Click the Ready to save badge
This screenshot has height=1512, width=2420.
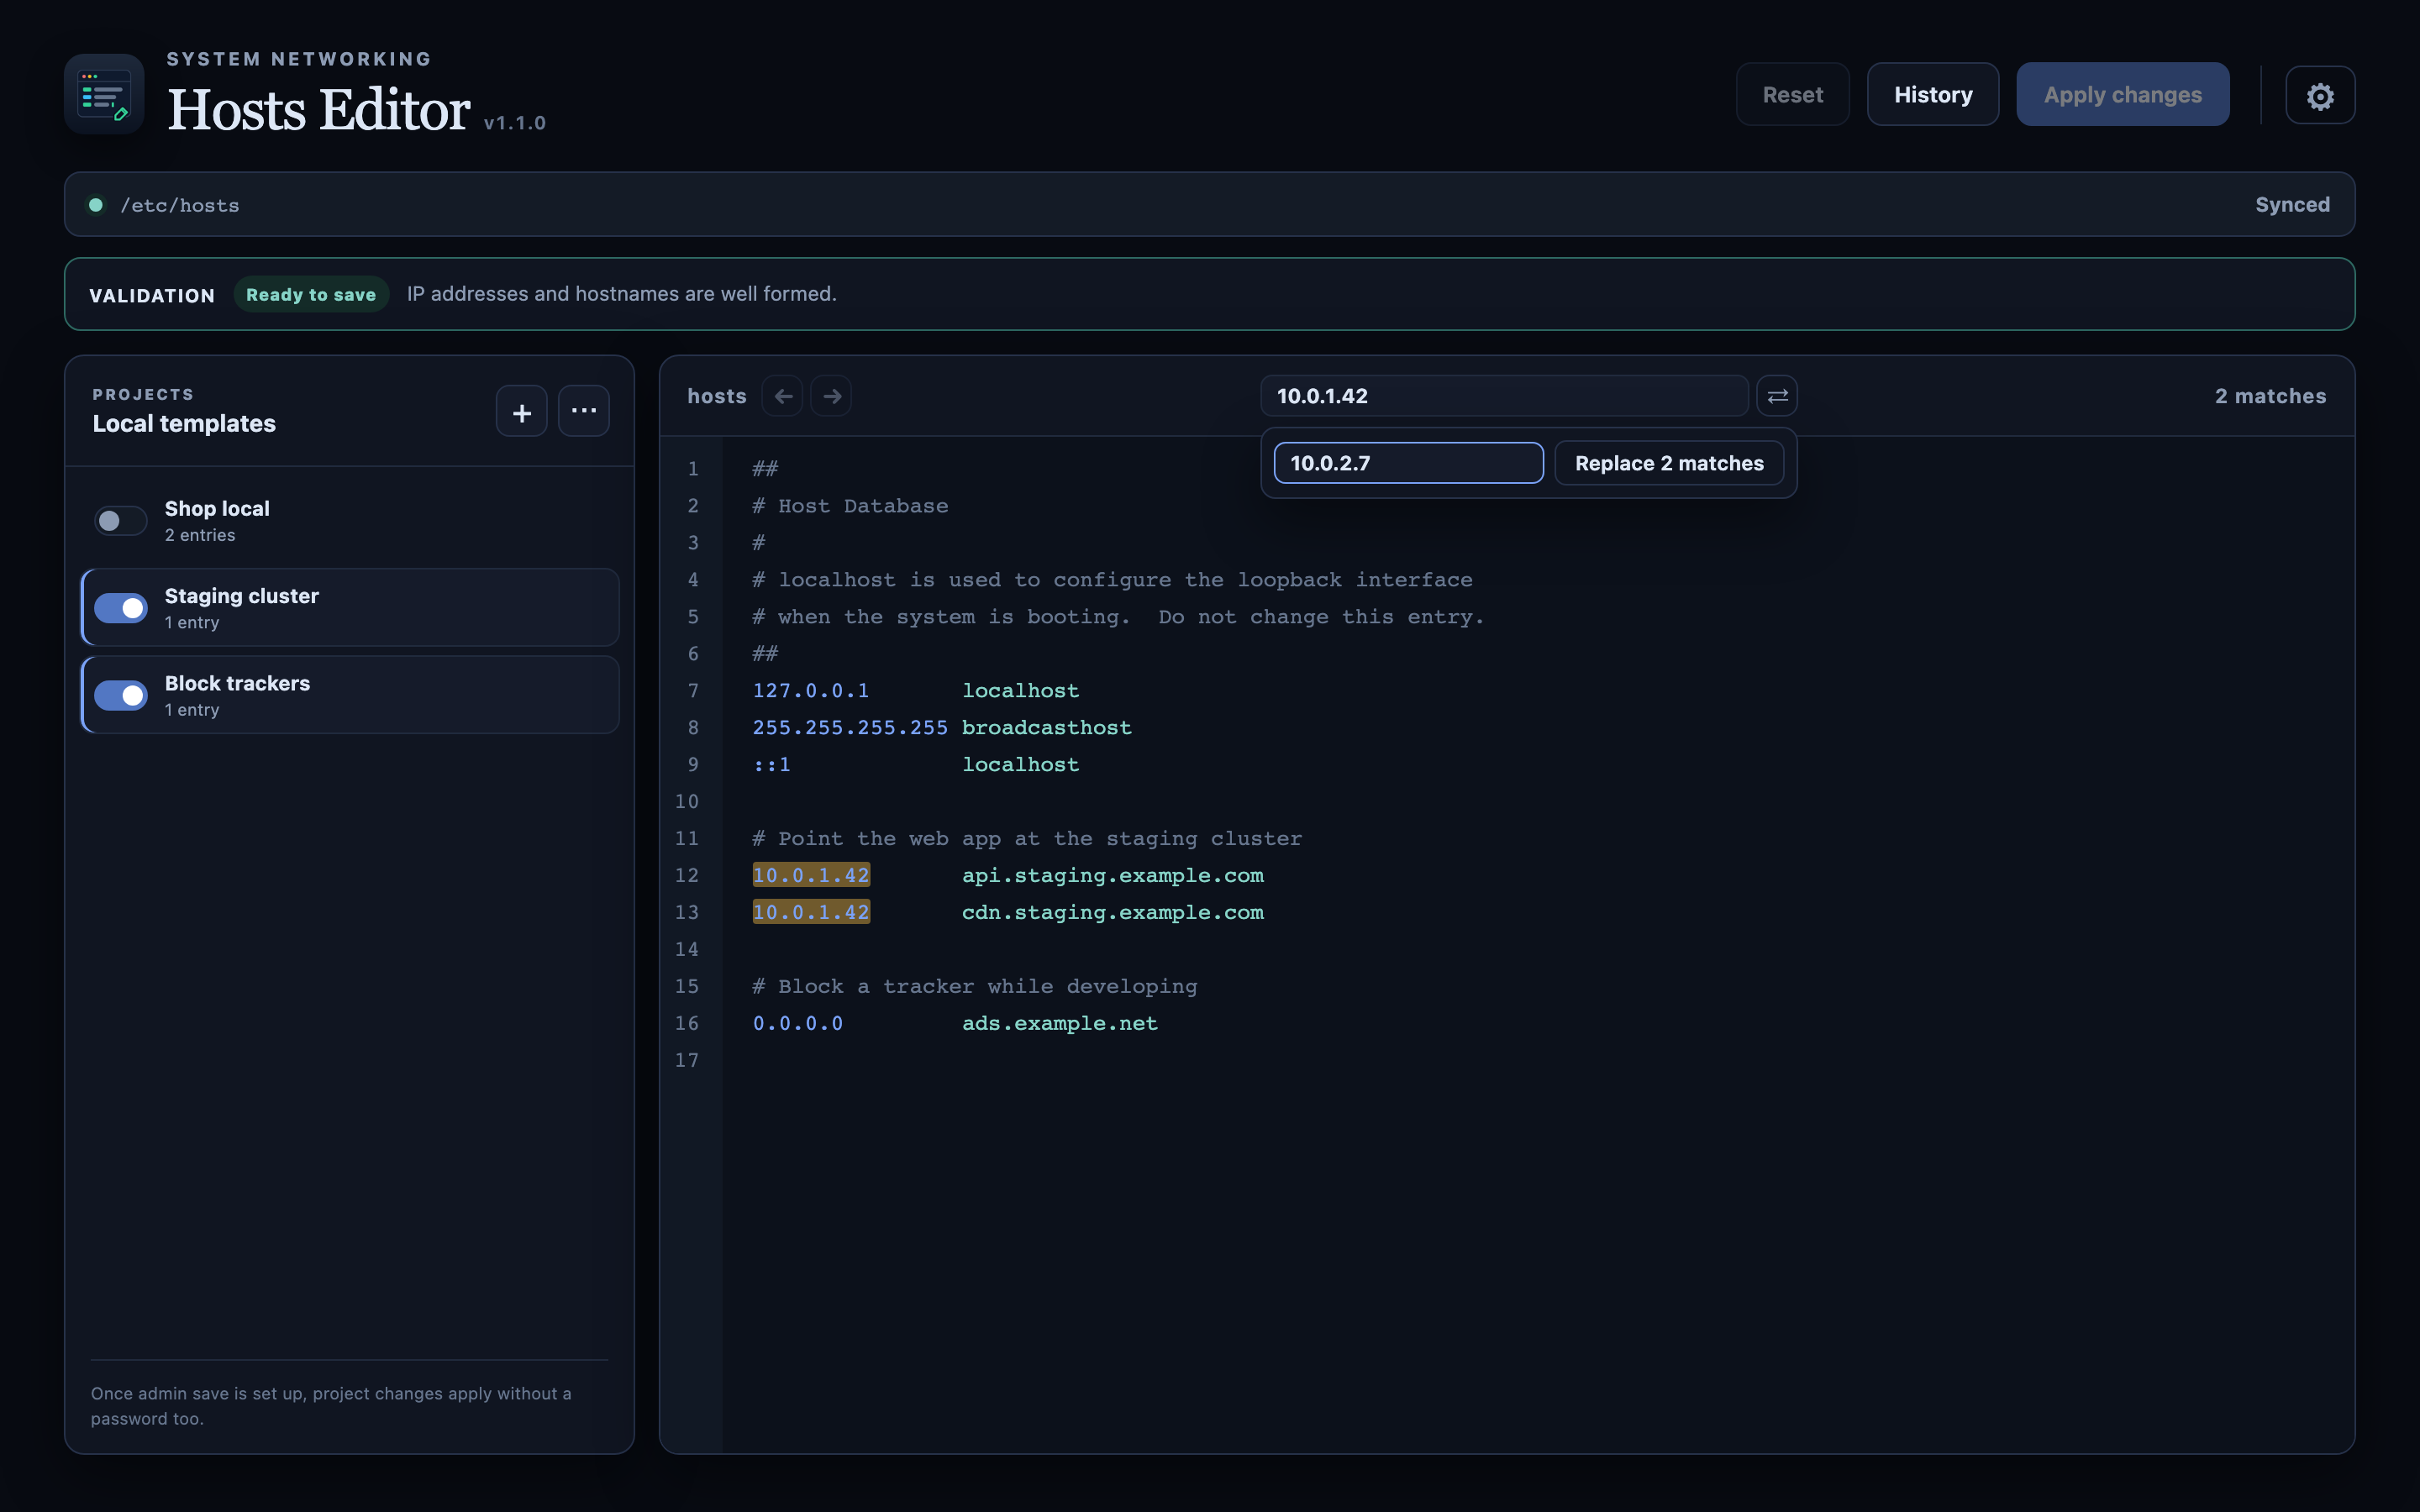point(311,295)
